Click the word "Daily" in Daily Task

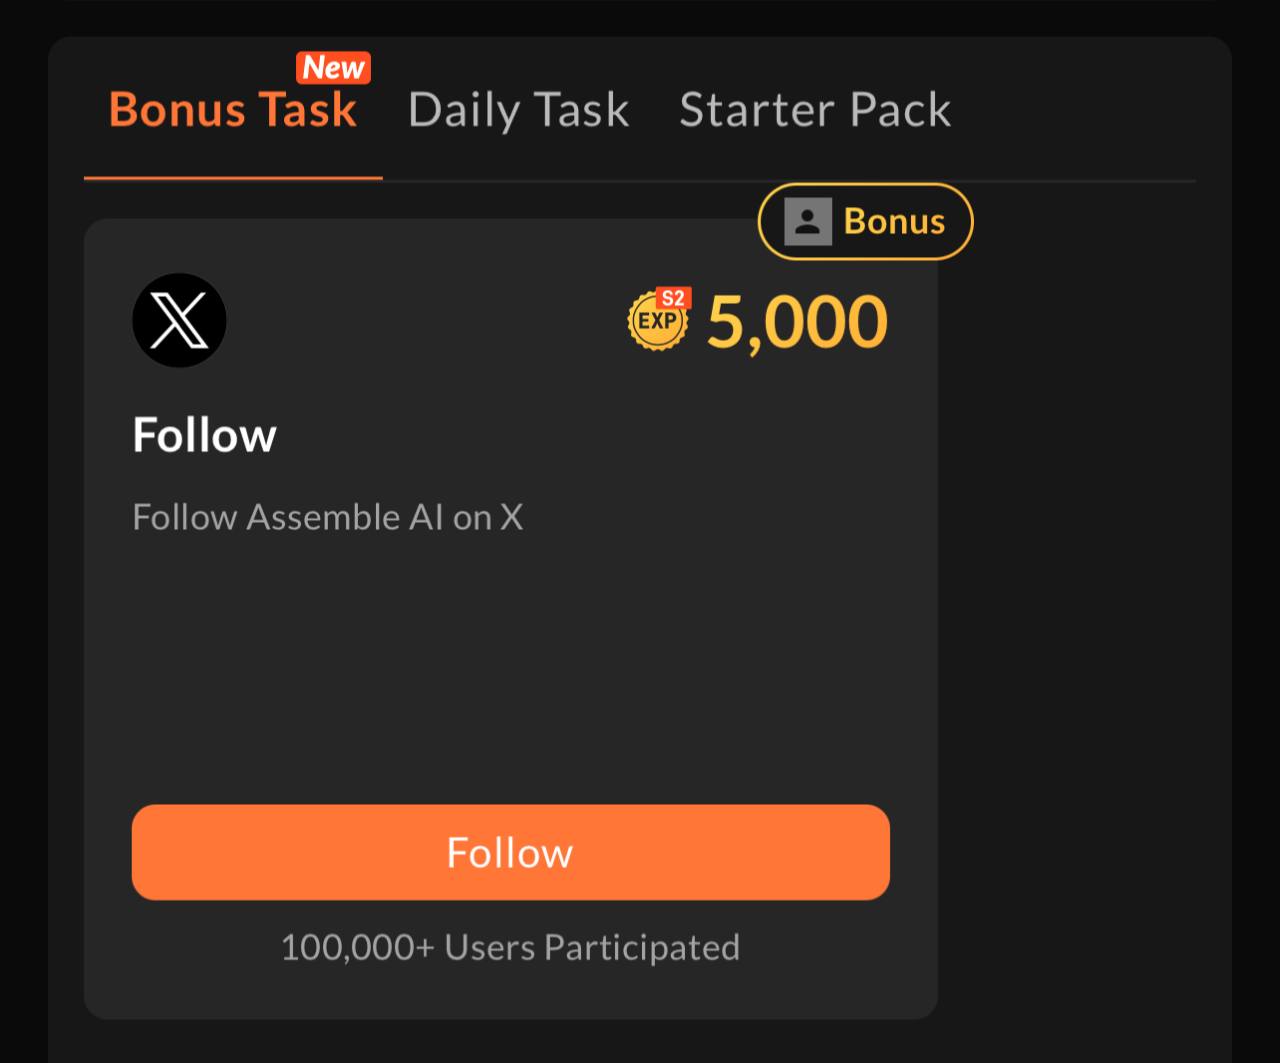click(x=462, y=109)
